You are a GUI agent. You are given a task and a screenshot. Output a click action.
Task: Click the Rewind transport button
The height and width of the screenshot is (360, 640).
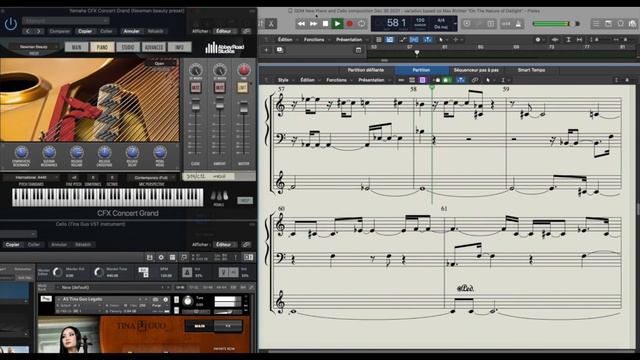pos(301,24)
